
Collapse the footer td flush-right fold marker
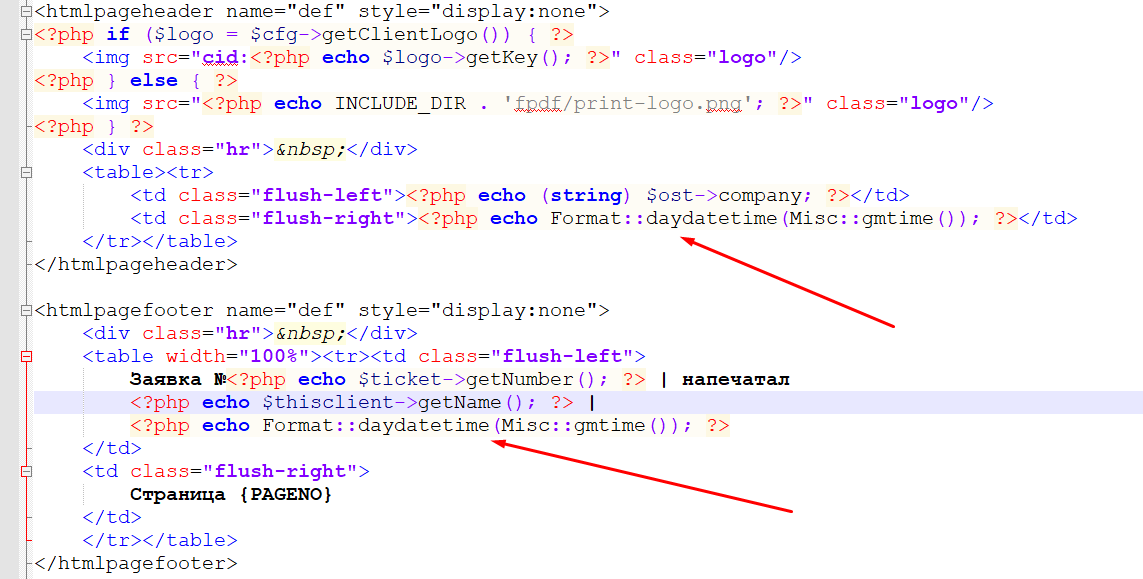26,472
